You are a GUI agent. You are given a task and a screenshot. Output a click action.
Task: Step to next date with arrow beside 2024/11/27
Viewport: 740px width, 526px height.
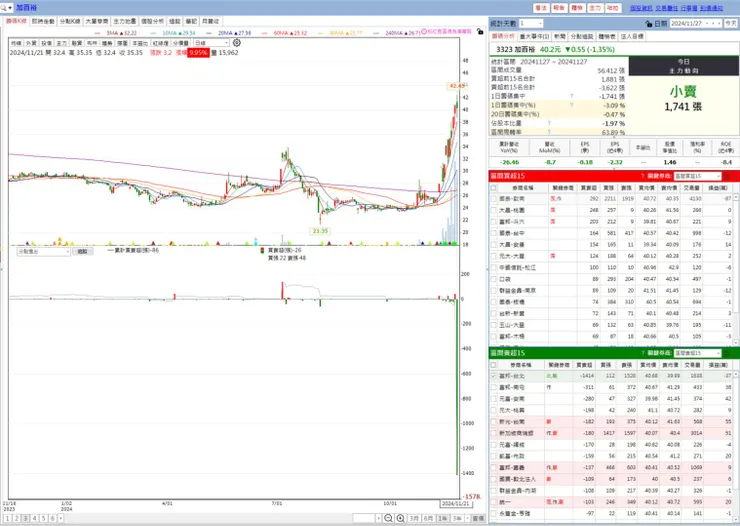(x=719, y=23)
